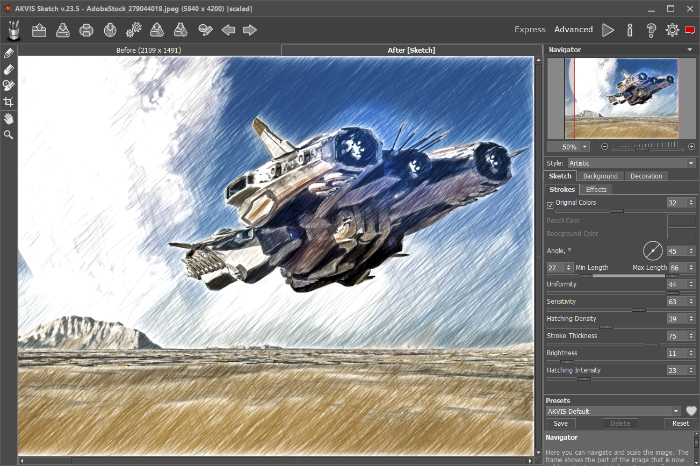Click the Print image icon
This screenshot has width=700, height=466.
tap(86, 30)
